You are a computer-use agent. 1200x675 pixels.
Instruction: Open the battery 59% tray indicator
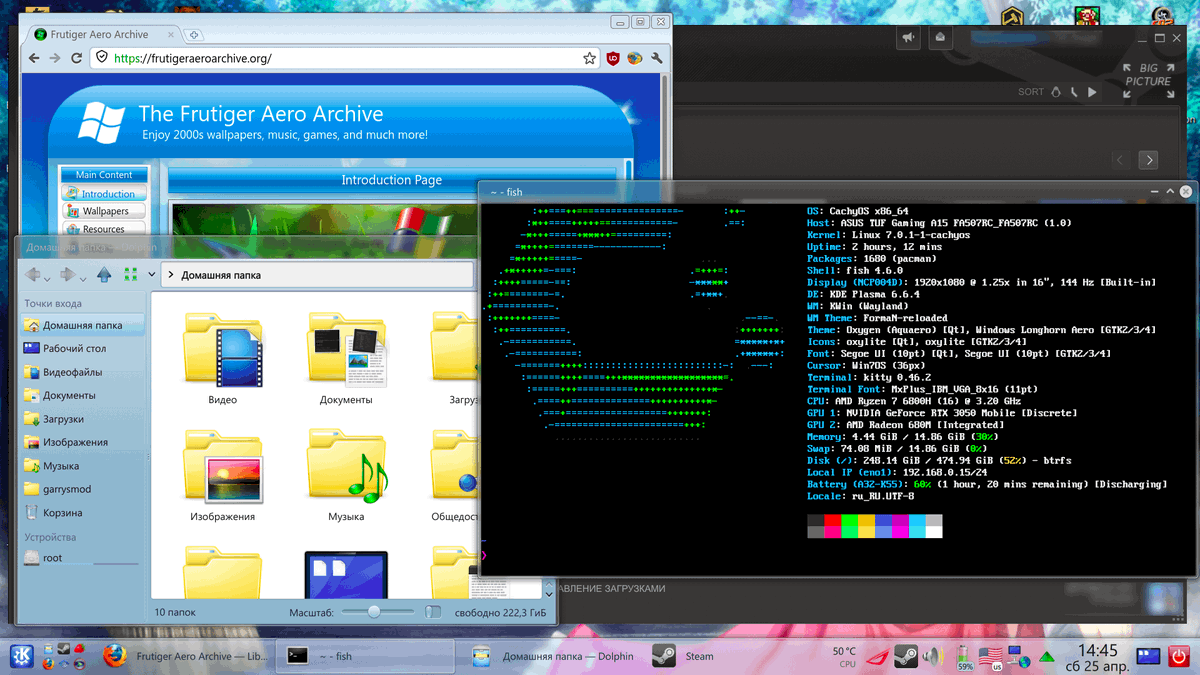pos(965,656)
